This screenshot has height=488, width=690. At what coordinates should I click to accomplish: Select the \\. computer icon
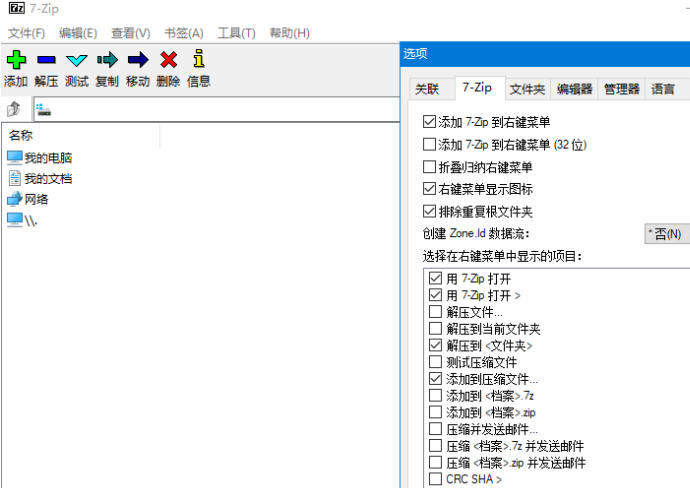coord(15,220)
